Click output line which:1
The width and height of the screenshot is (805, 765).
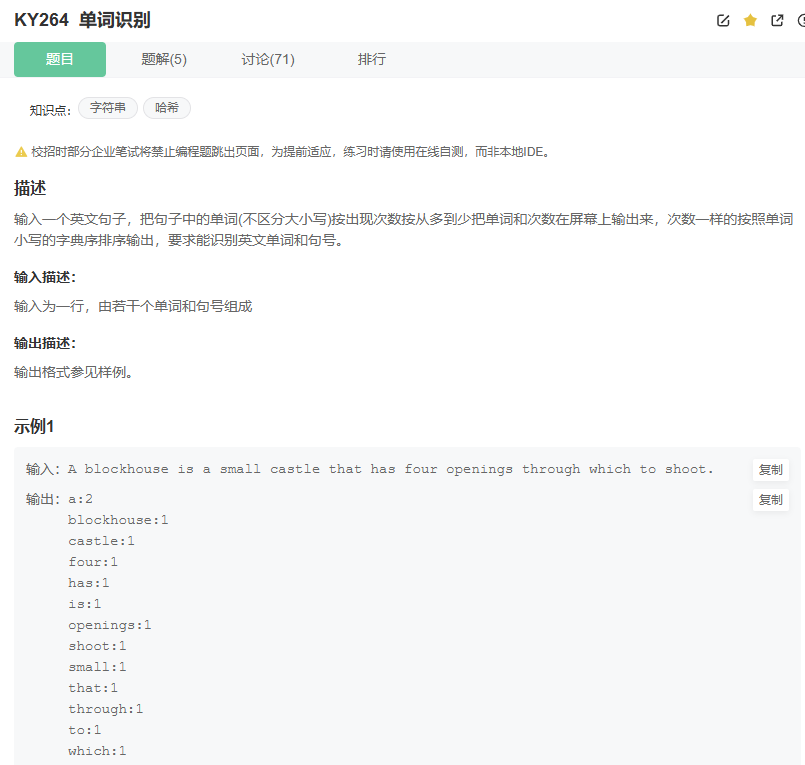click(x=97, y=752)
